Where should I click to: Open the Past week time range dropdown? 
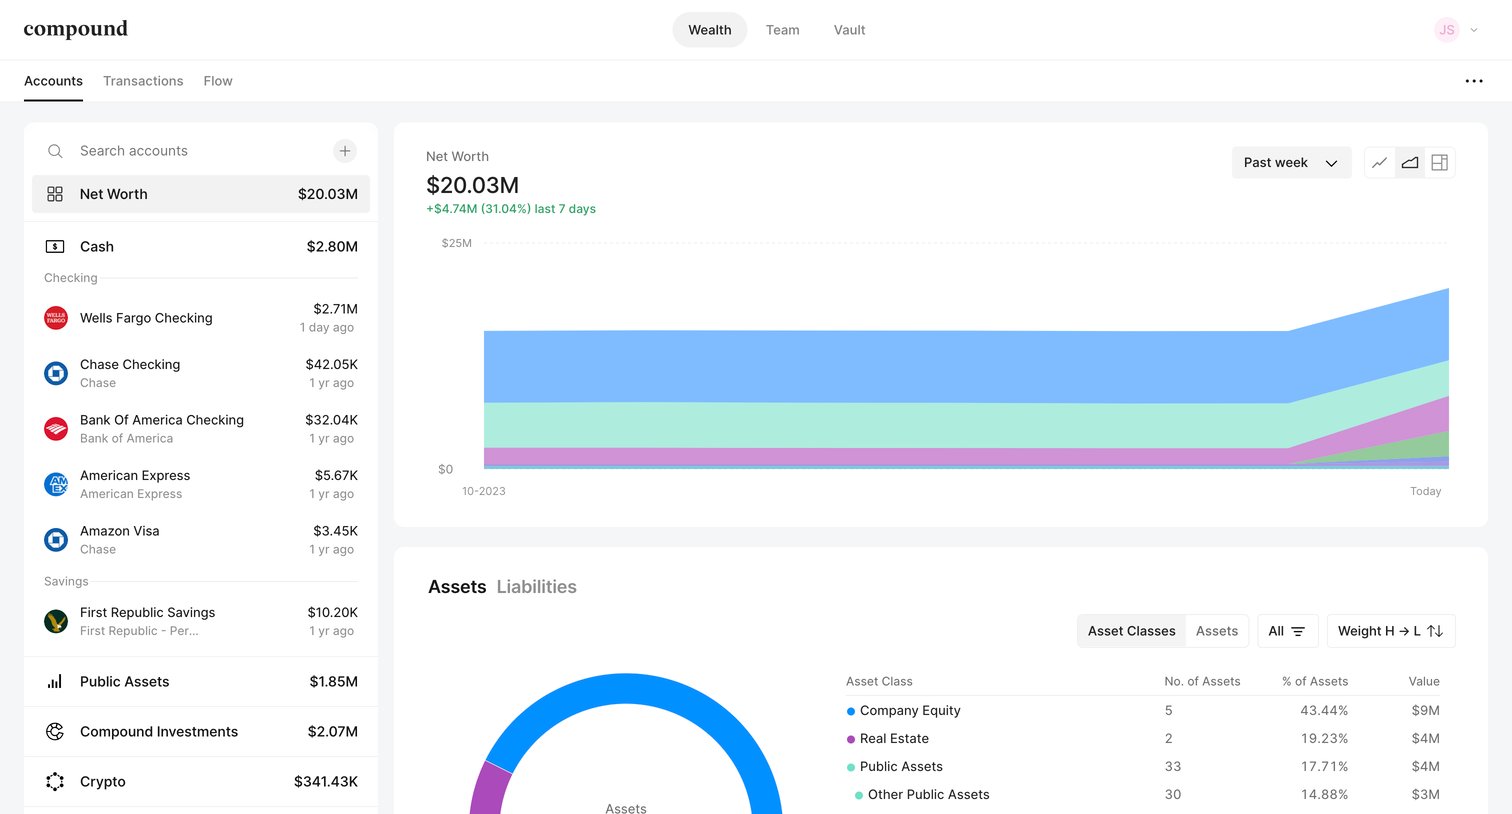click(1291, 163)
